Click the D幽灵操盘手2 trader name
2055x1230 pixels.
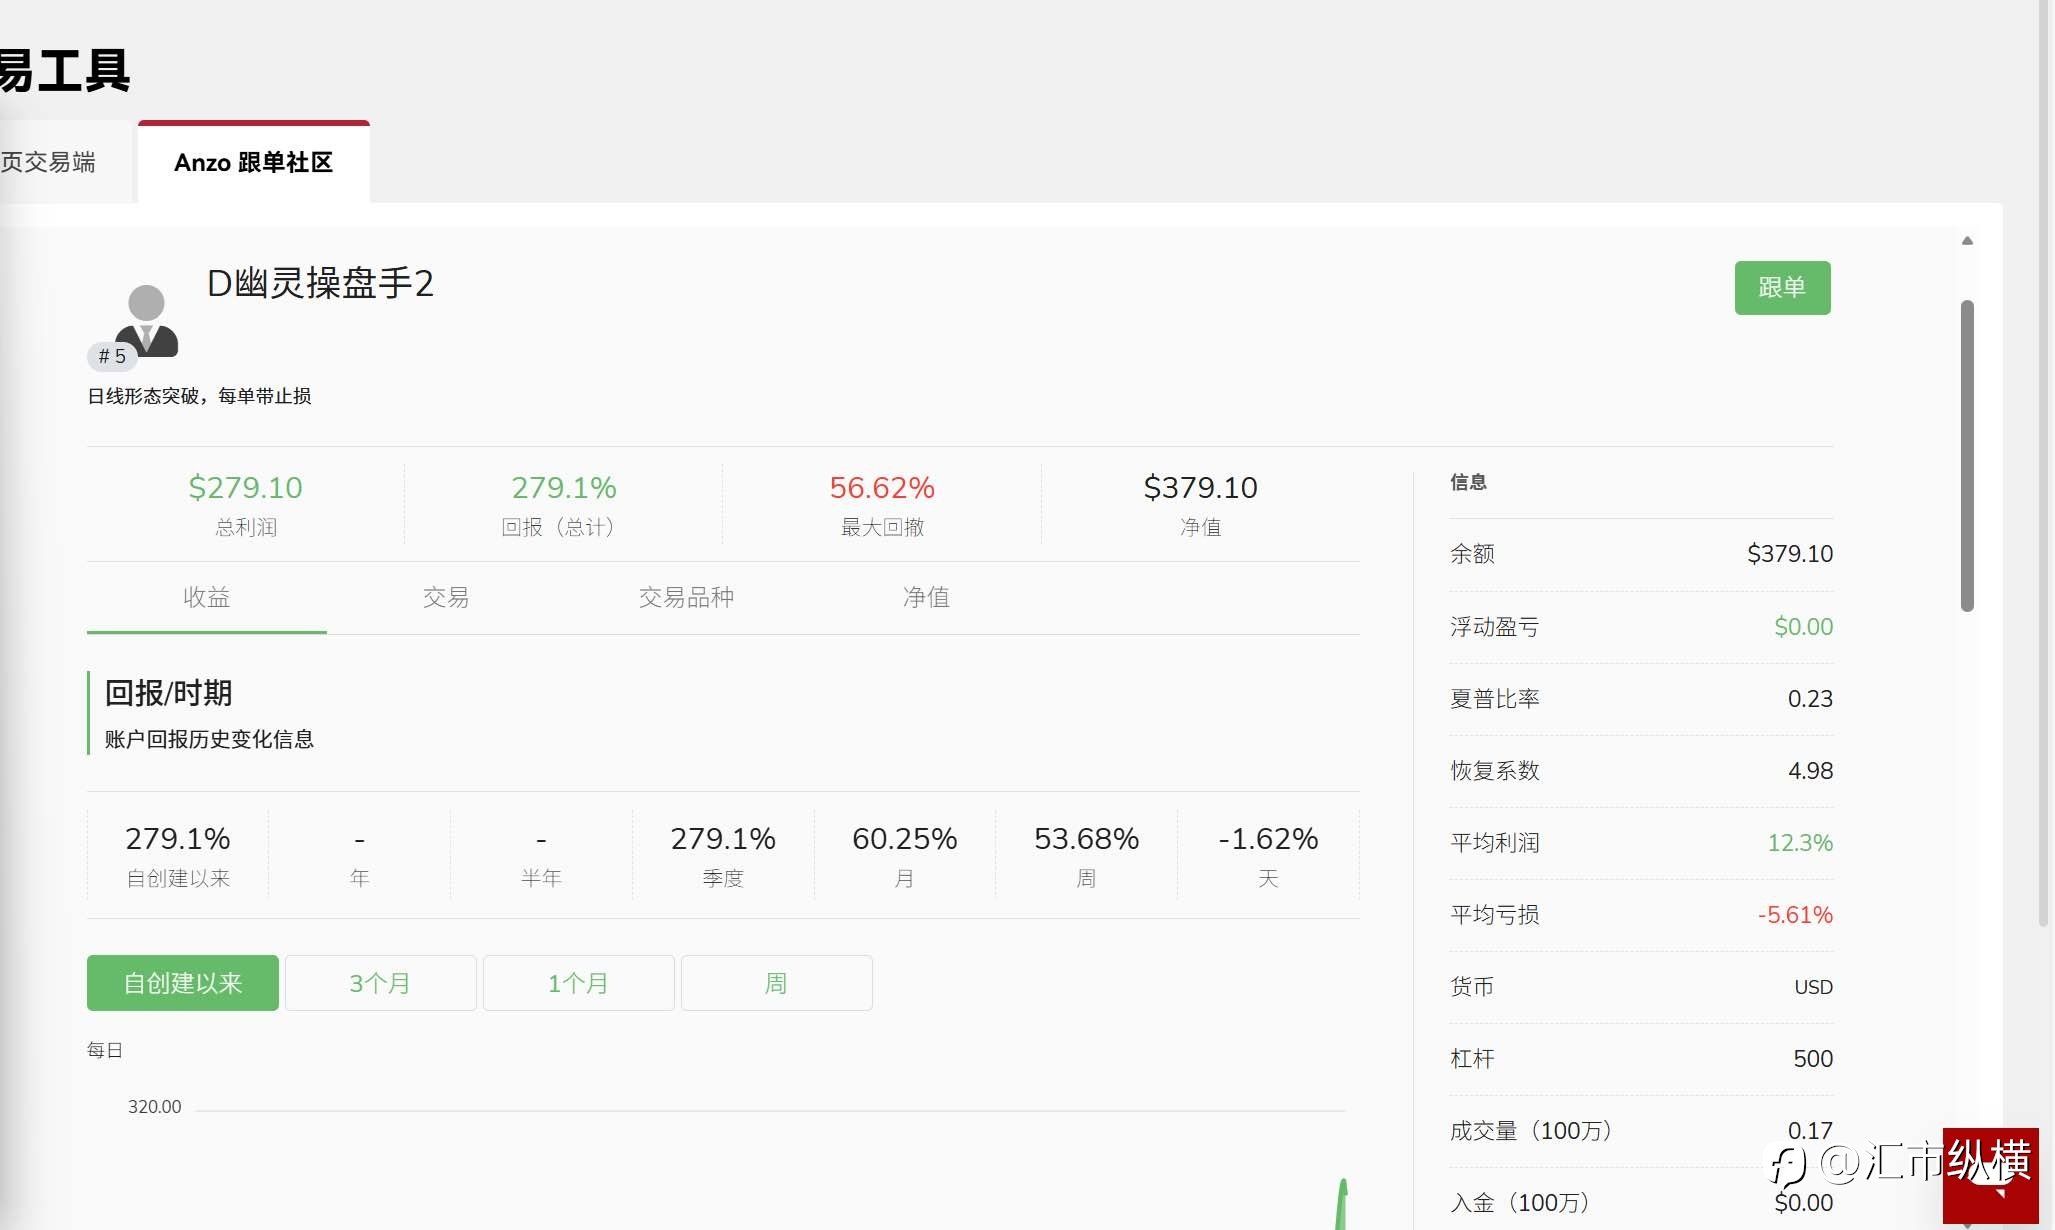pyautogui.click(x=320, y=284)
